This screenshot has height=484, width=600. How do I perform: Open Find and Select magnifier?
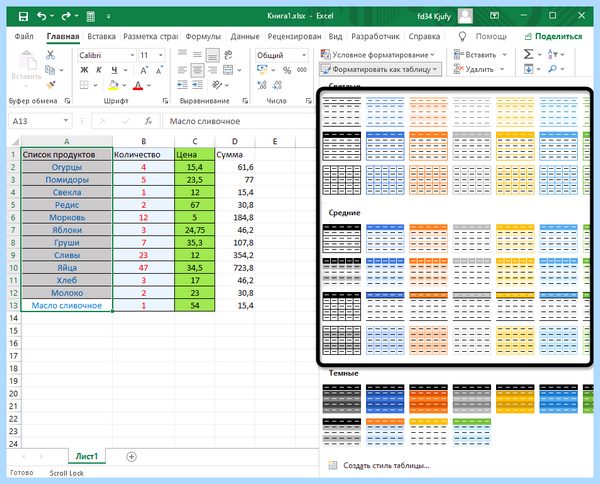click(x=552, y=69)
